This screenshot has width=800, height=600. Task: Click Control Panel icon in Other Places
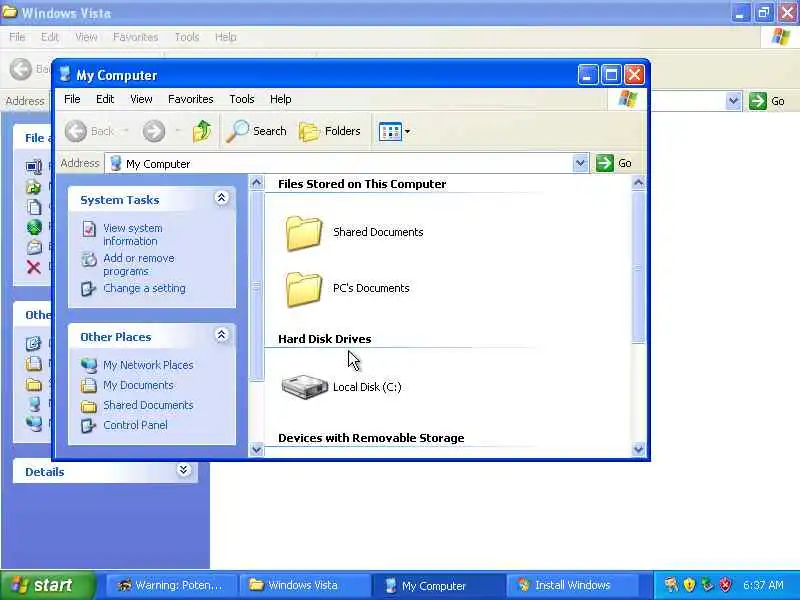[88, 426]
